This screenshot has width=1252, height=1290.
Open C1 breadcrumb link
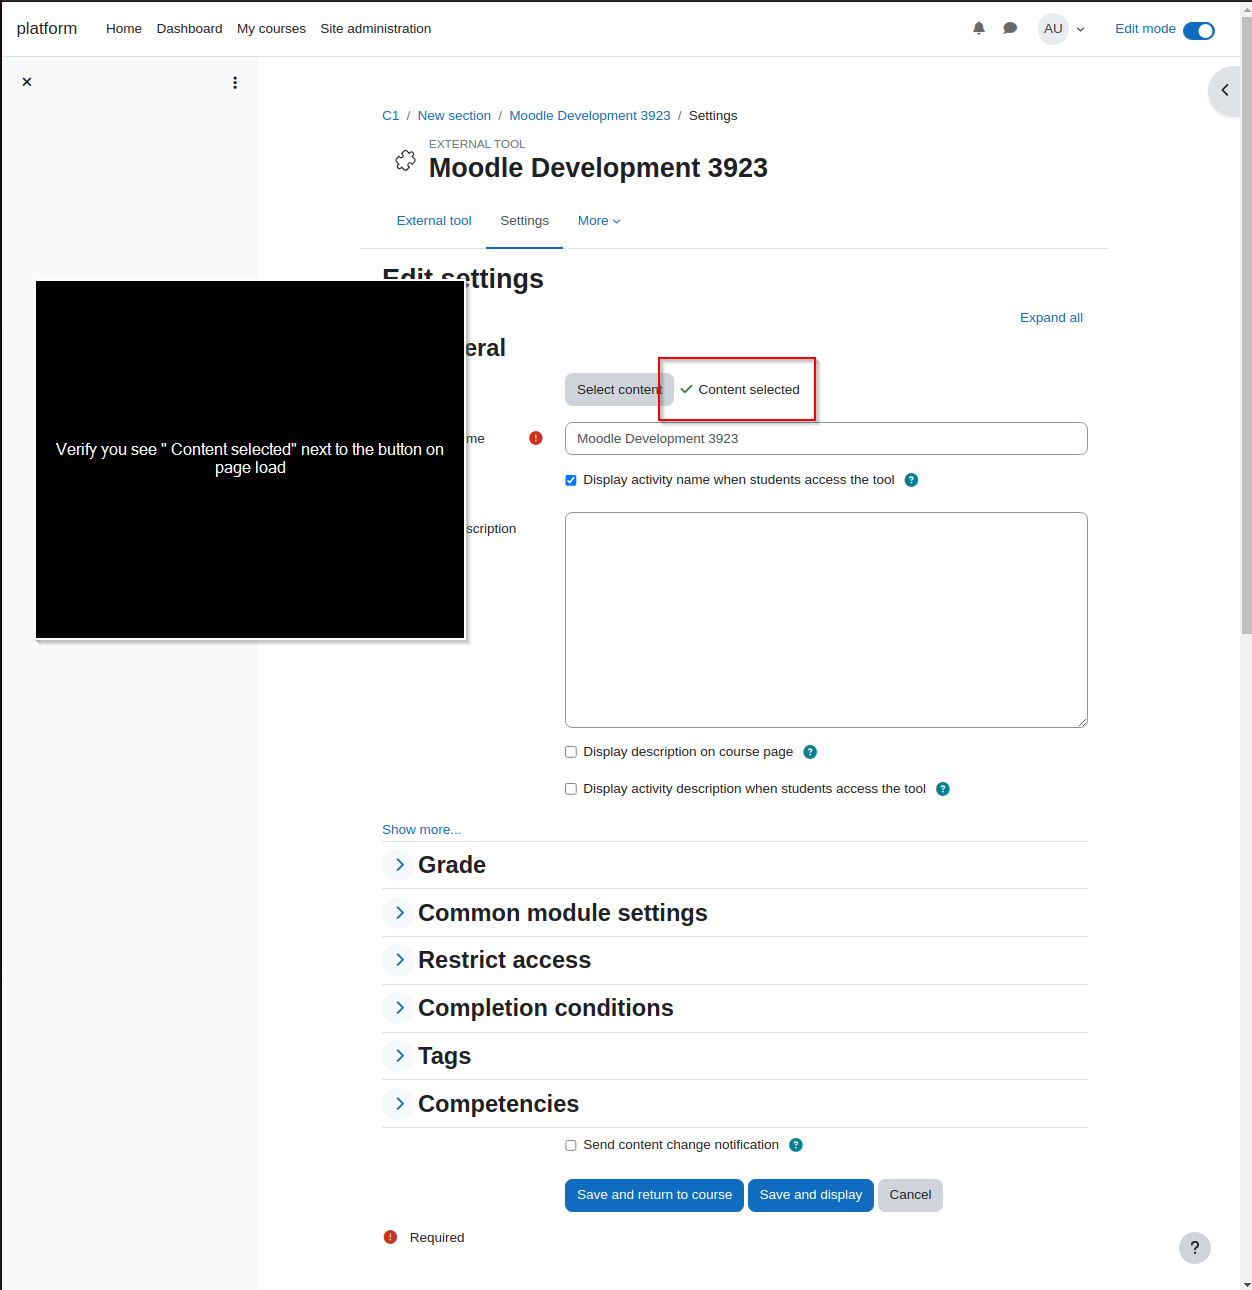coord(390,116)
